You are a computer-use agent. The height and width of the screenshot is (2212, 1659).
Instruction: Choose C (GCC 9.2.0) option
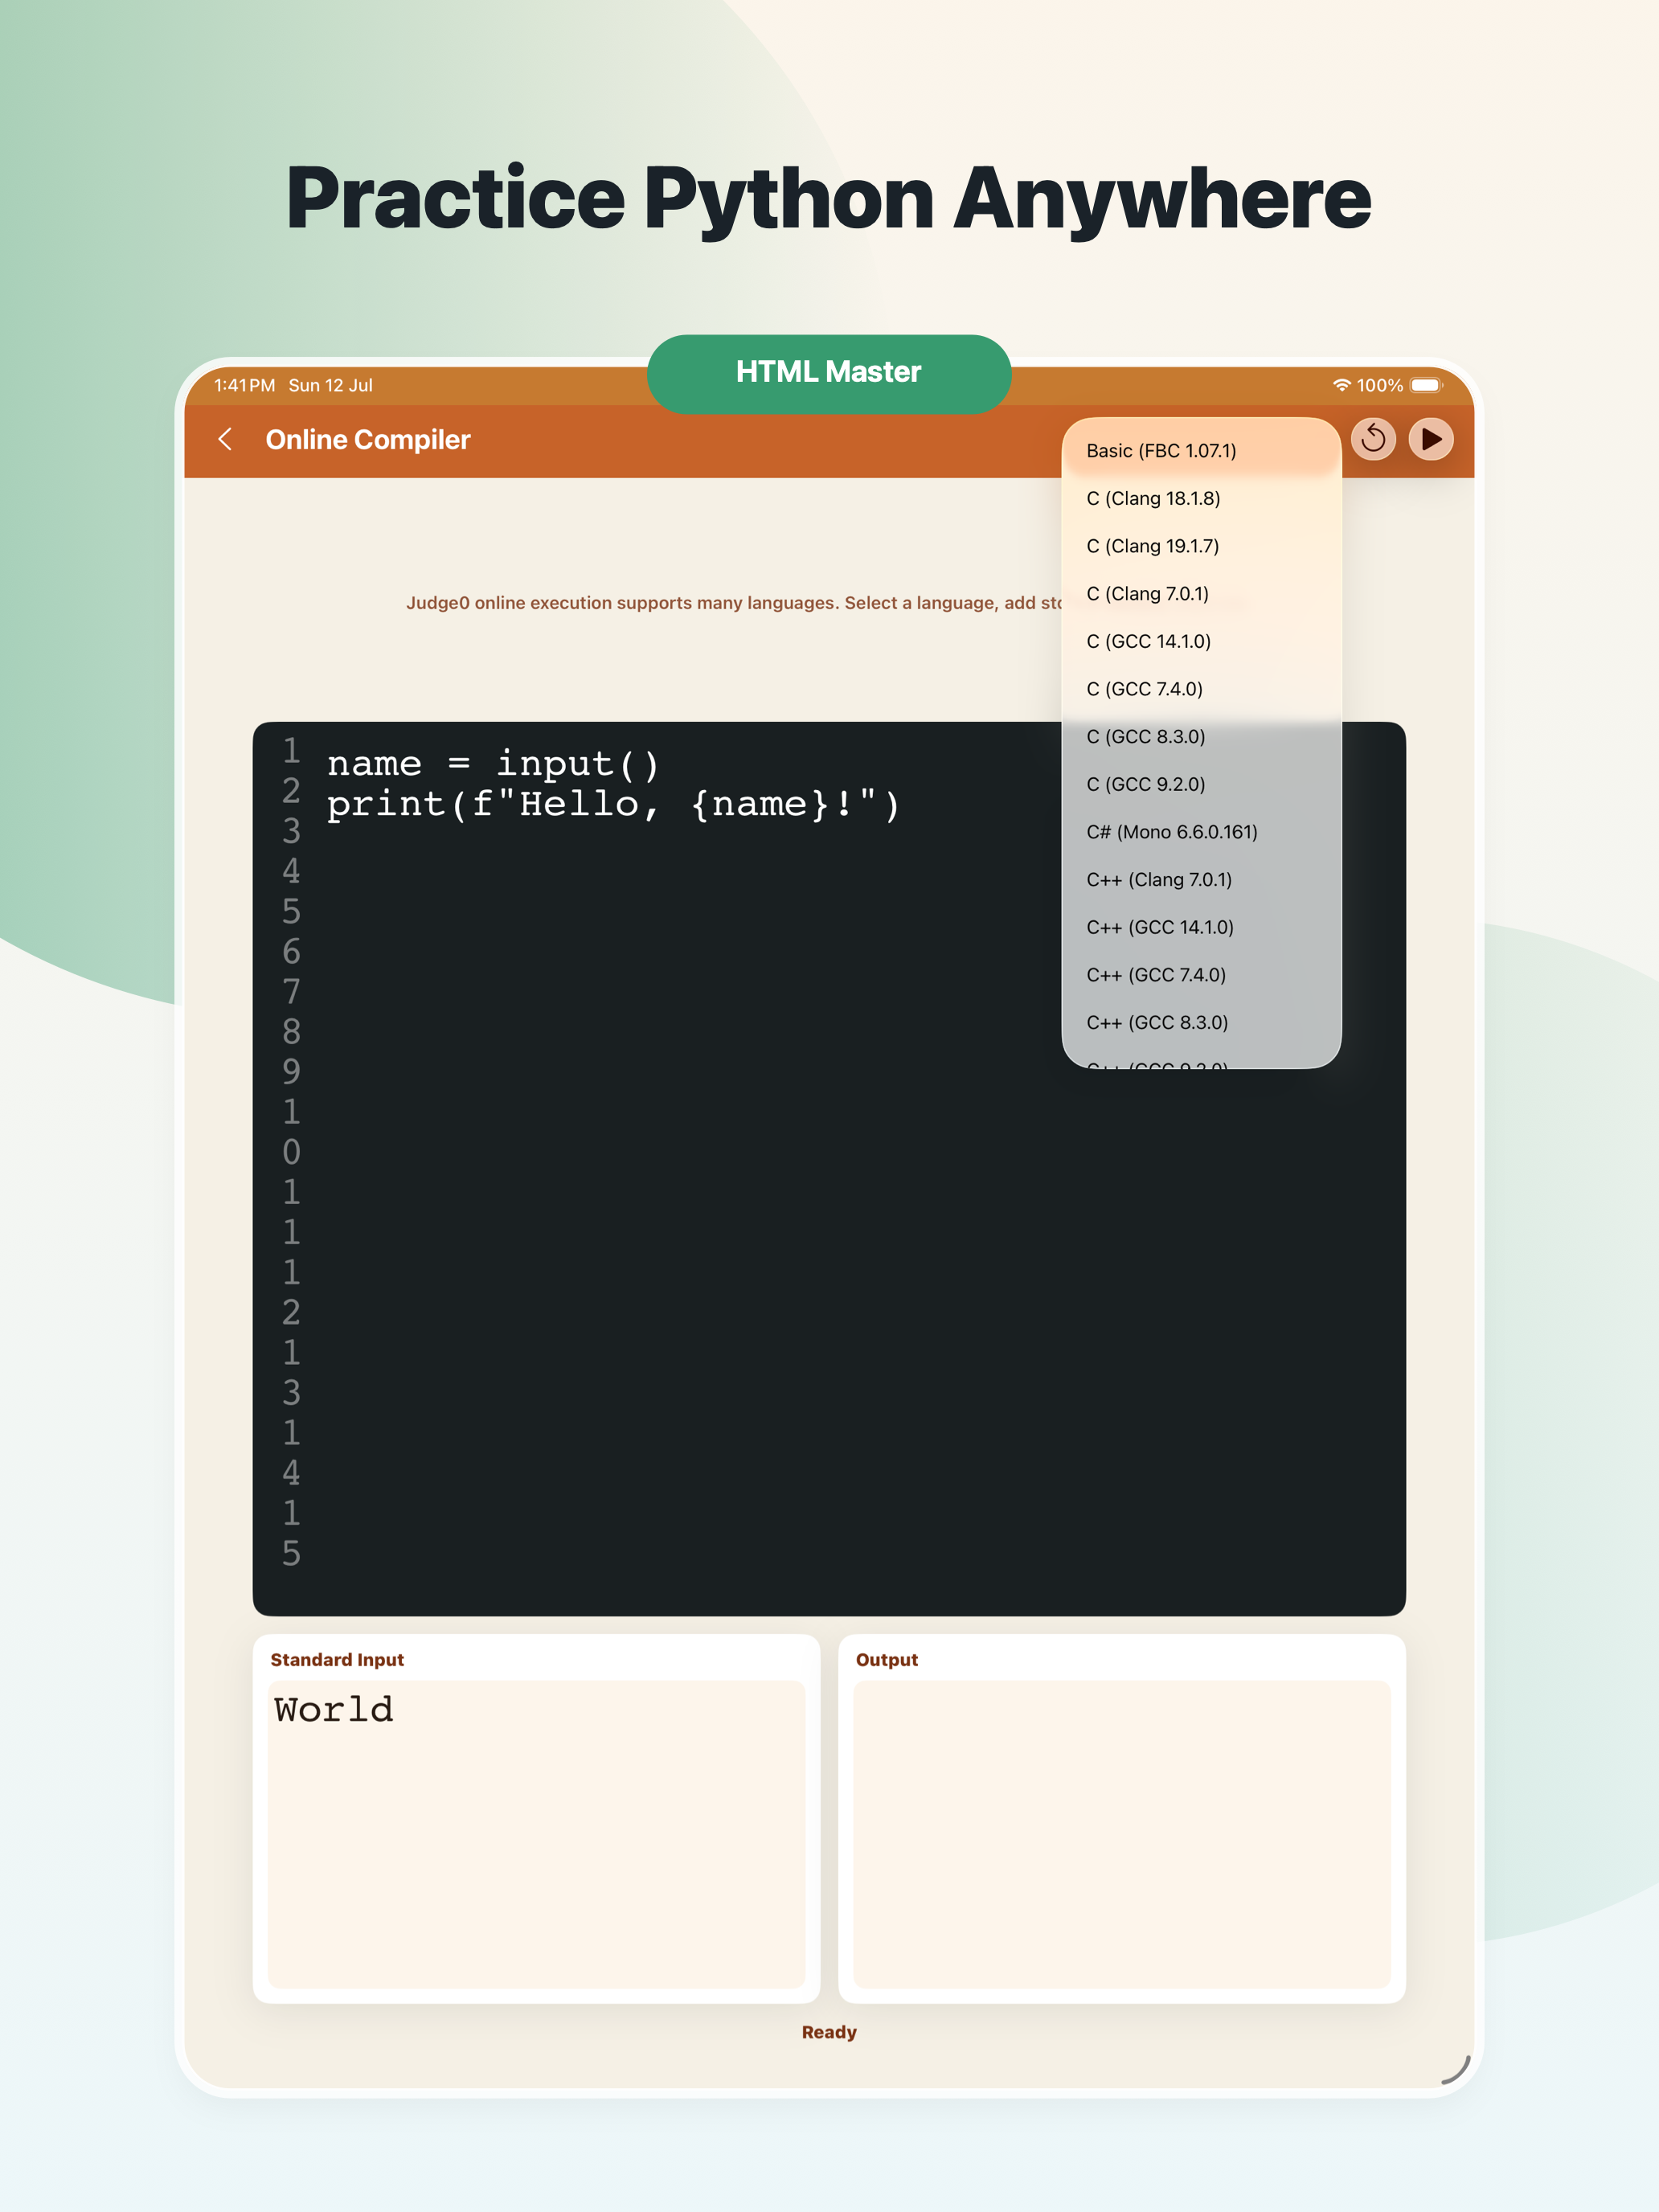(x=1200, y=784)
